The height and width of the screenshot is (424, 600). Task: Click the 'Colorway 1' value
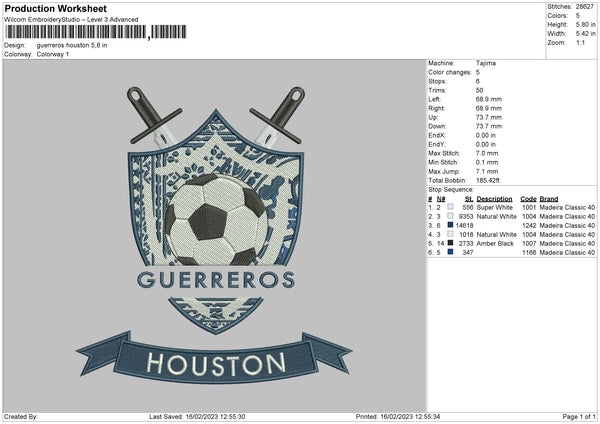(53, 54)
